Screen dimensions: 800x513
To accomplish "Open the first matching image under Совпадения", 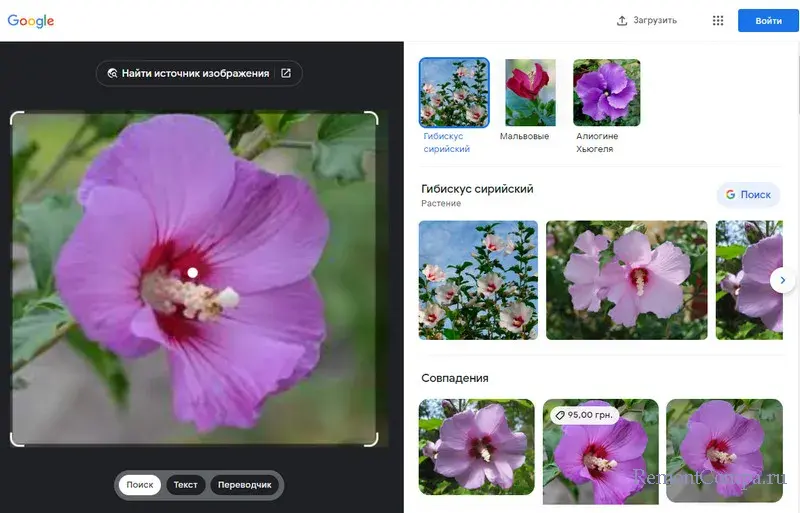I will pos(476,446).
